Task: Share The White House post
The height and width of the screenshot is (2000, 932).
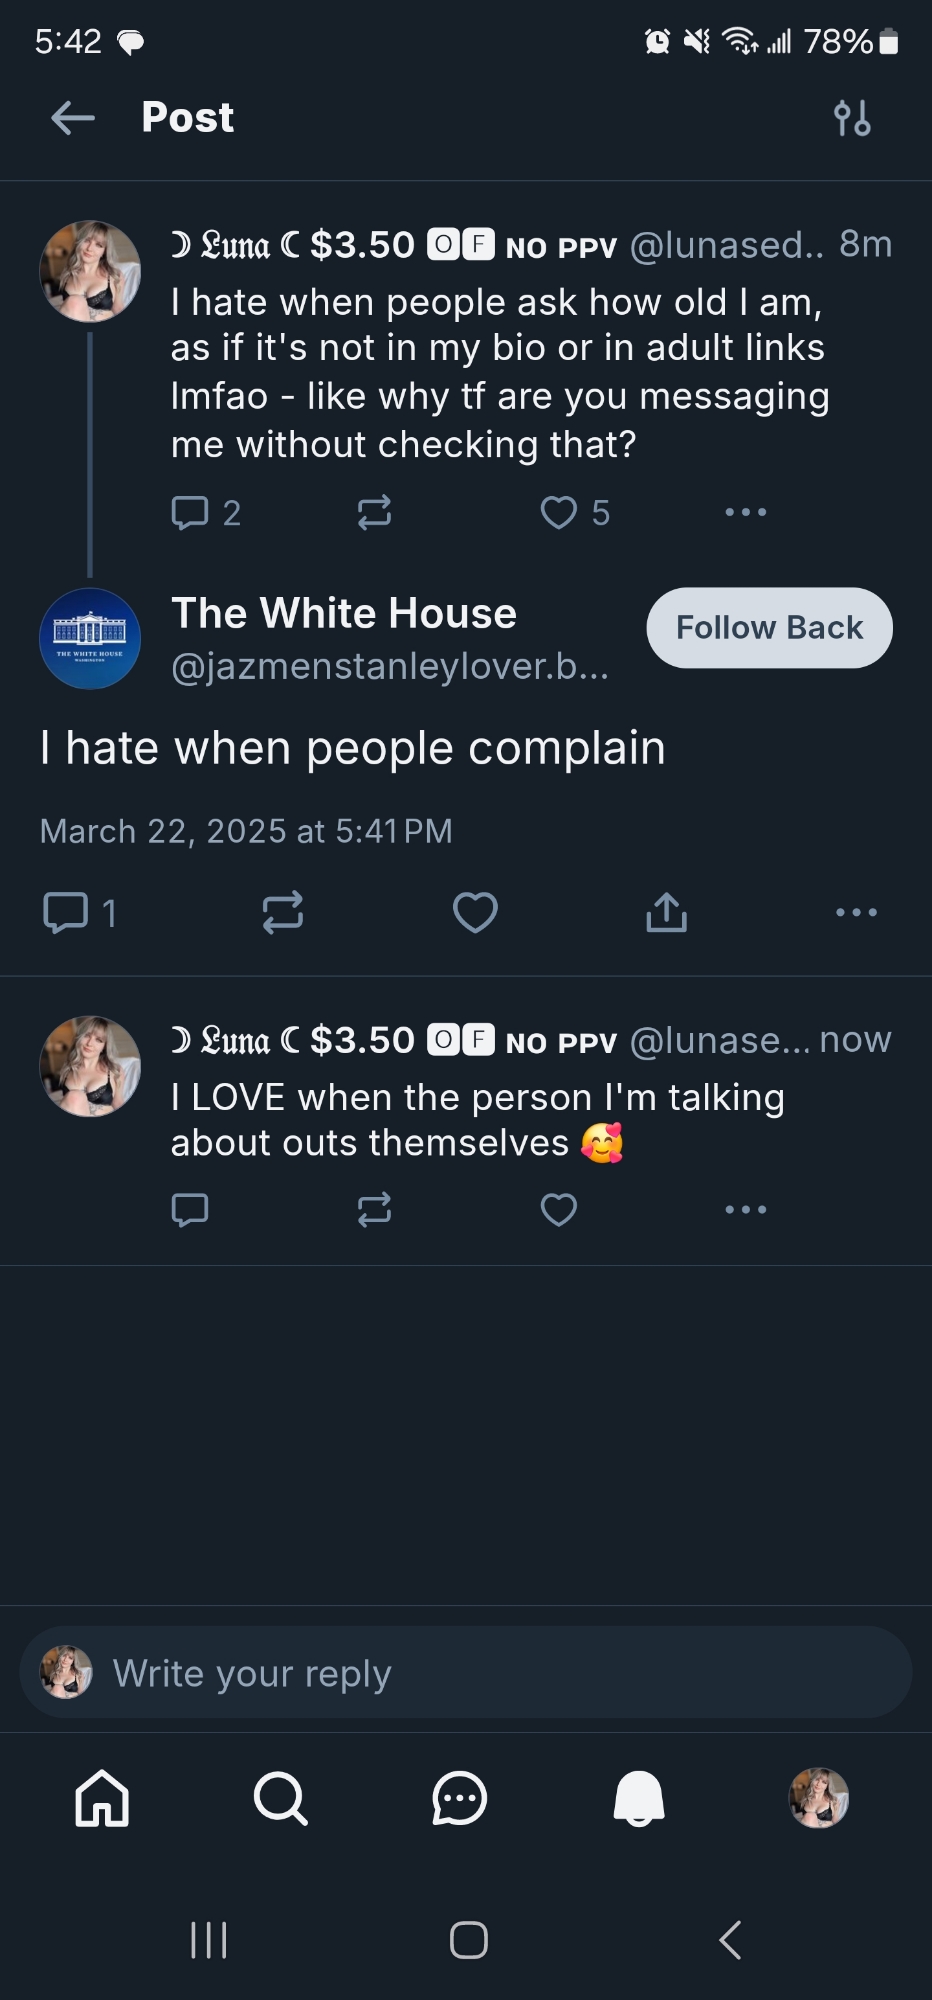Action: [666, 912]
